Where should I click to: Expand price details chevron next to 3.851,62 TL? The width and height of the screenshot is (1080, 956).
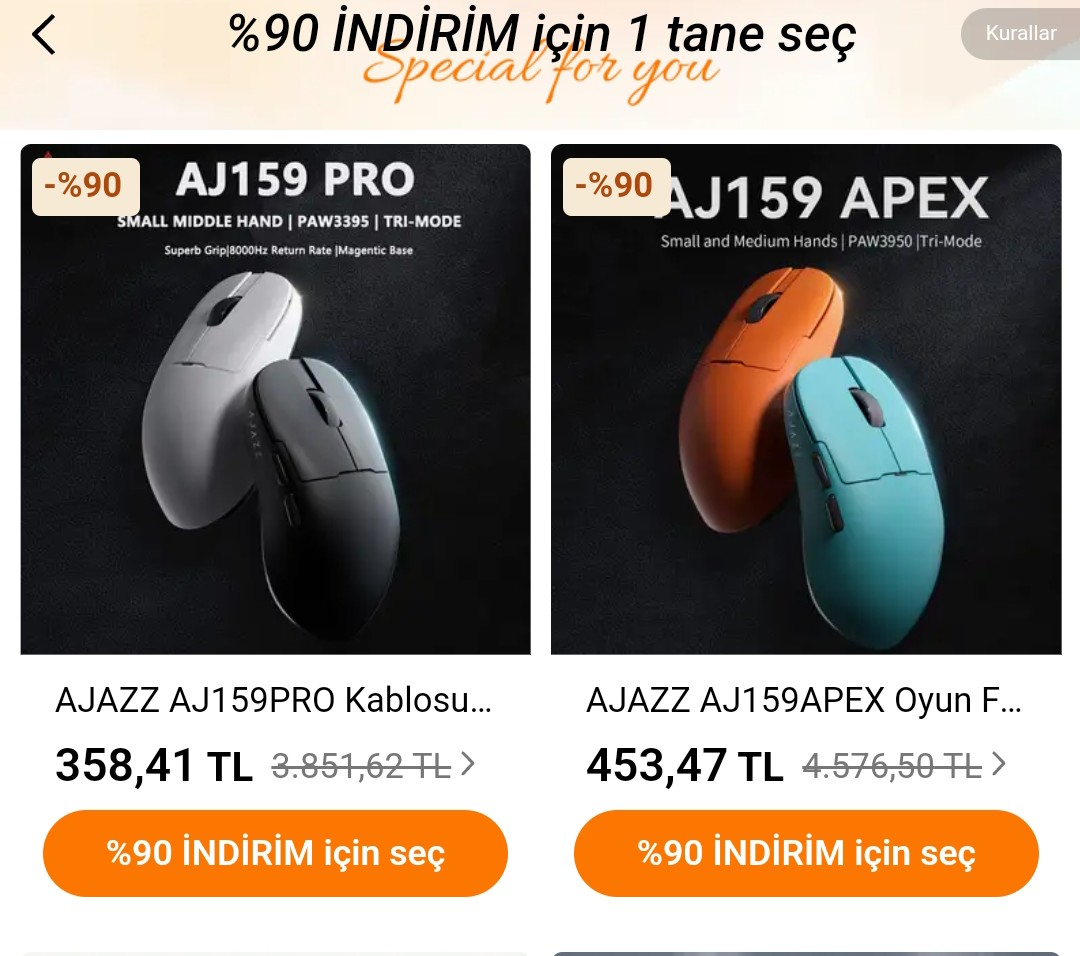[x=468, y=764]
